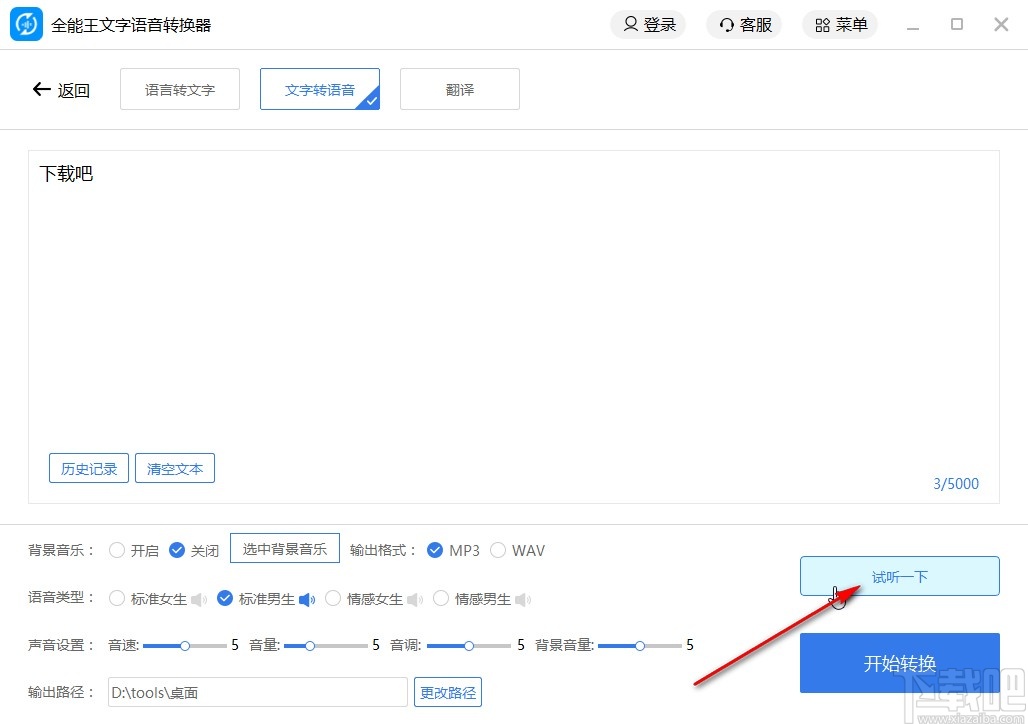Click the 标准女生 speaker icon

click(199, 598)
